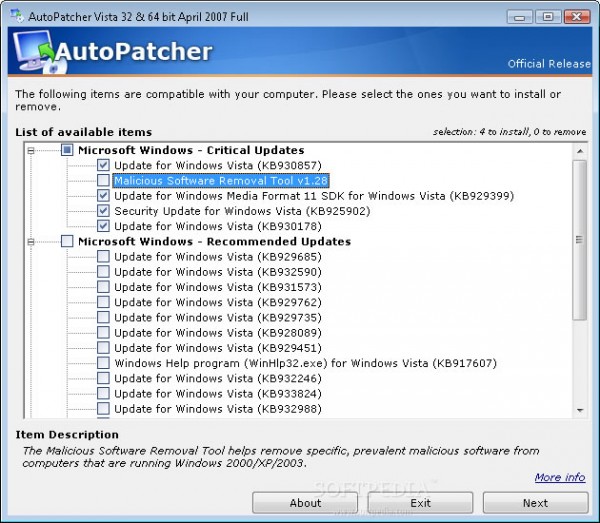Viewport: 600px width, 523px height.
Task: Click the scrollbar up arrow
Action: coord(580,151)
